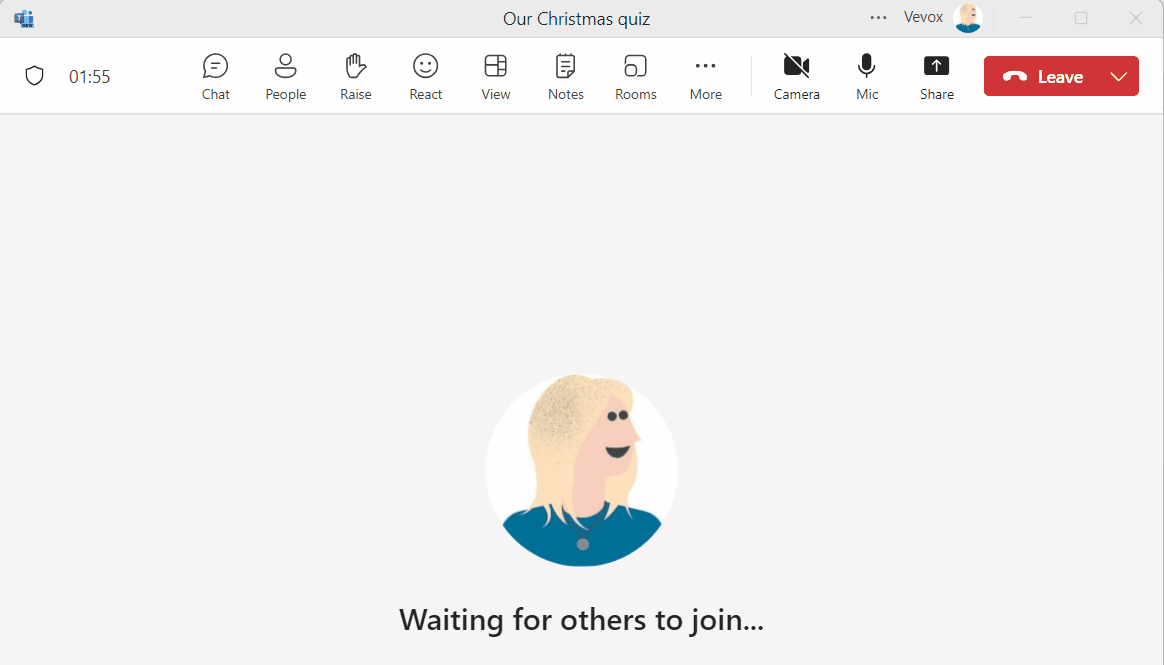Open More meeting actions

[x=705, y=75]
